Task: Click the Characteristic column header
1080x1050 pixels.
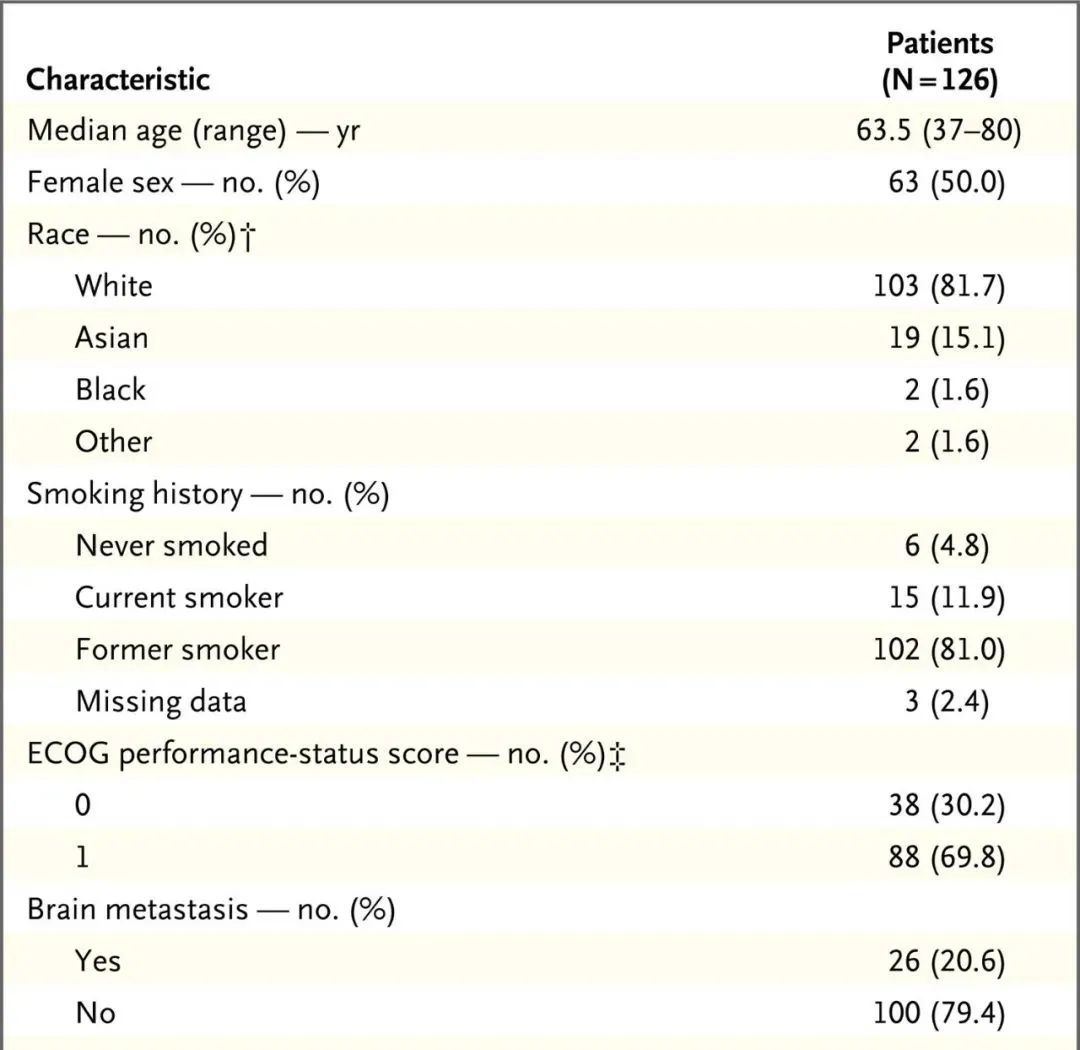Action: tap(118, 79)
